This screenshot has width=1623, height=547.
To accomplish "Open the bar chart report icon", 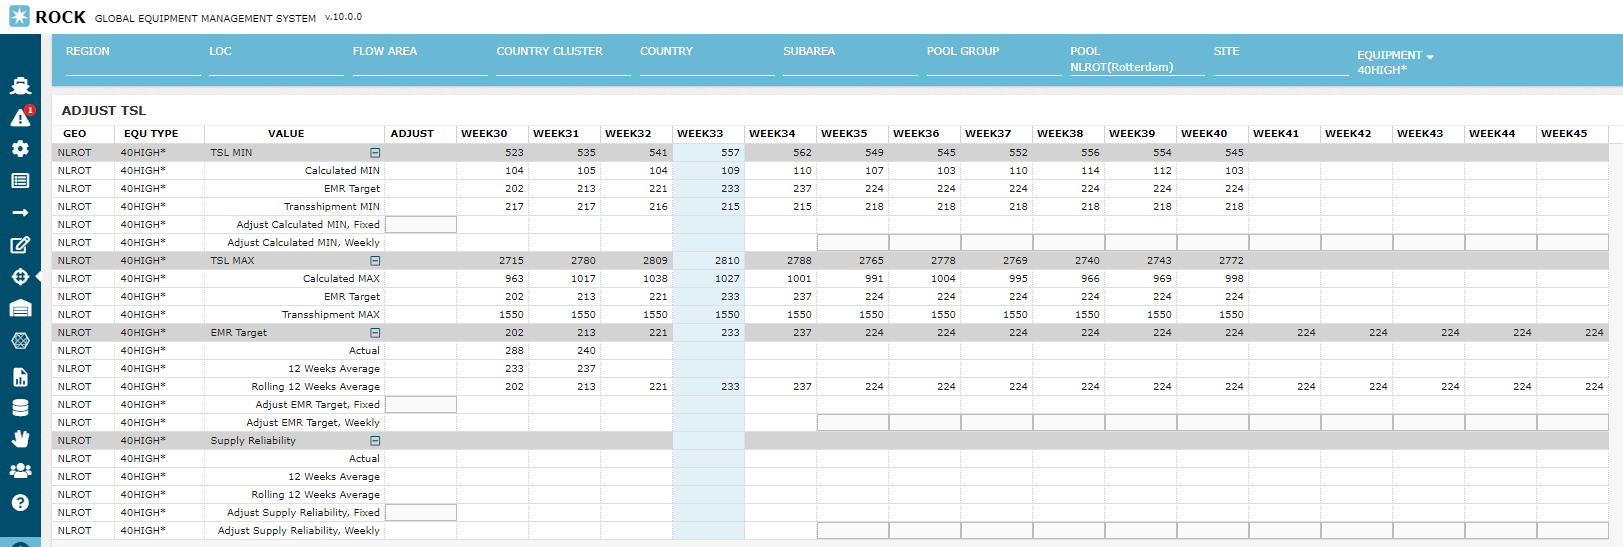I will (20, 377).
